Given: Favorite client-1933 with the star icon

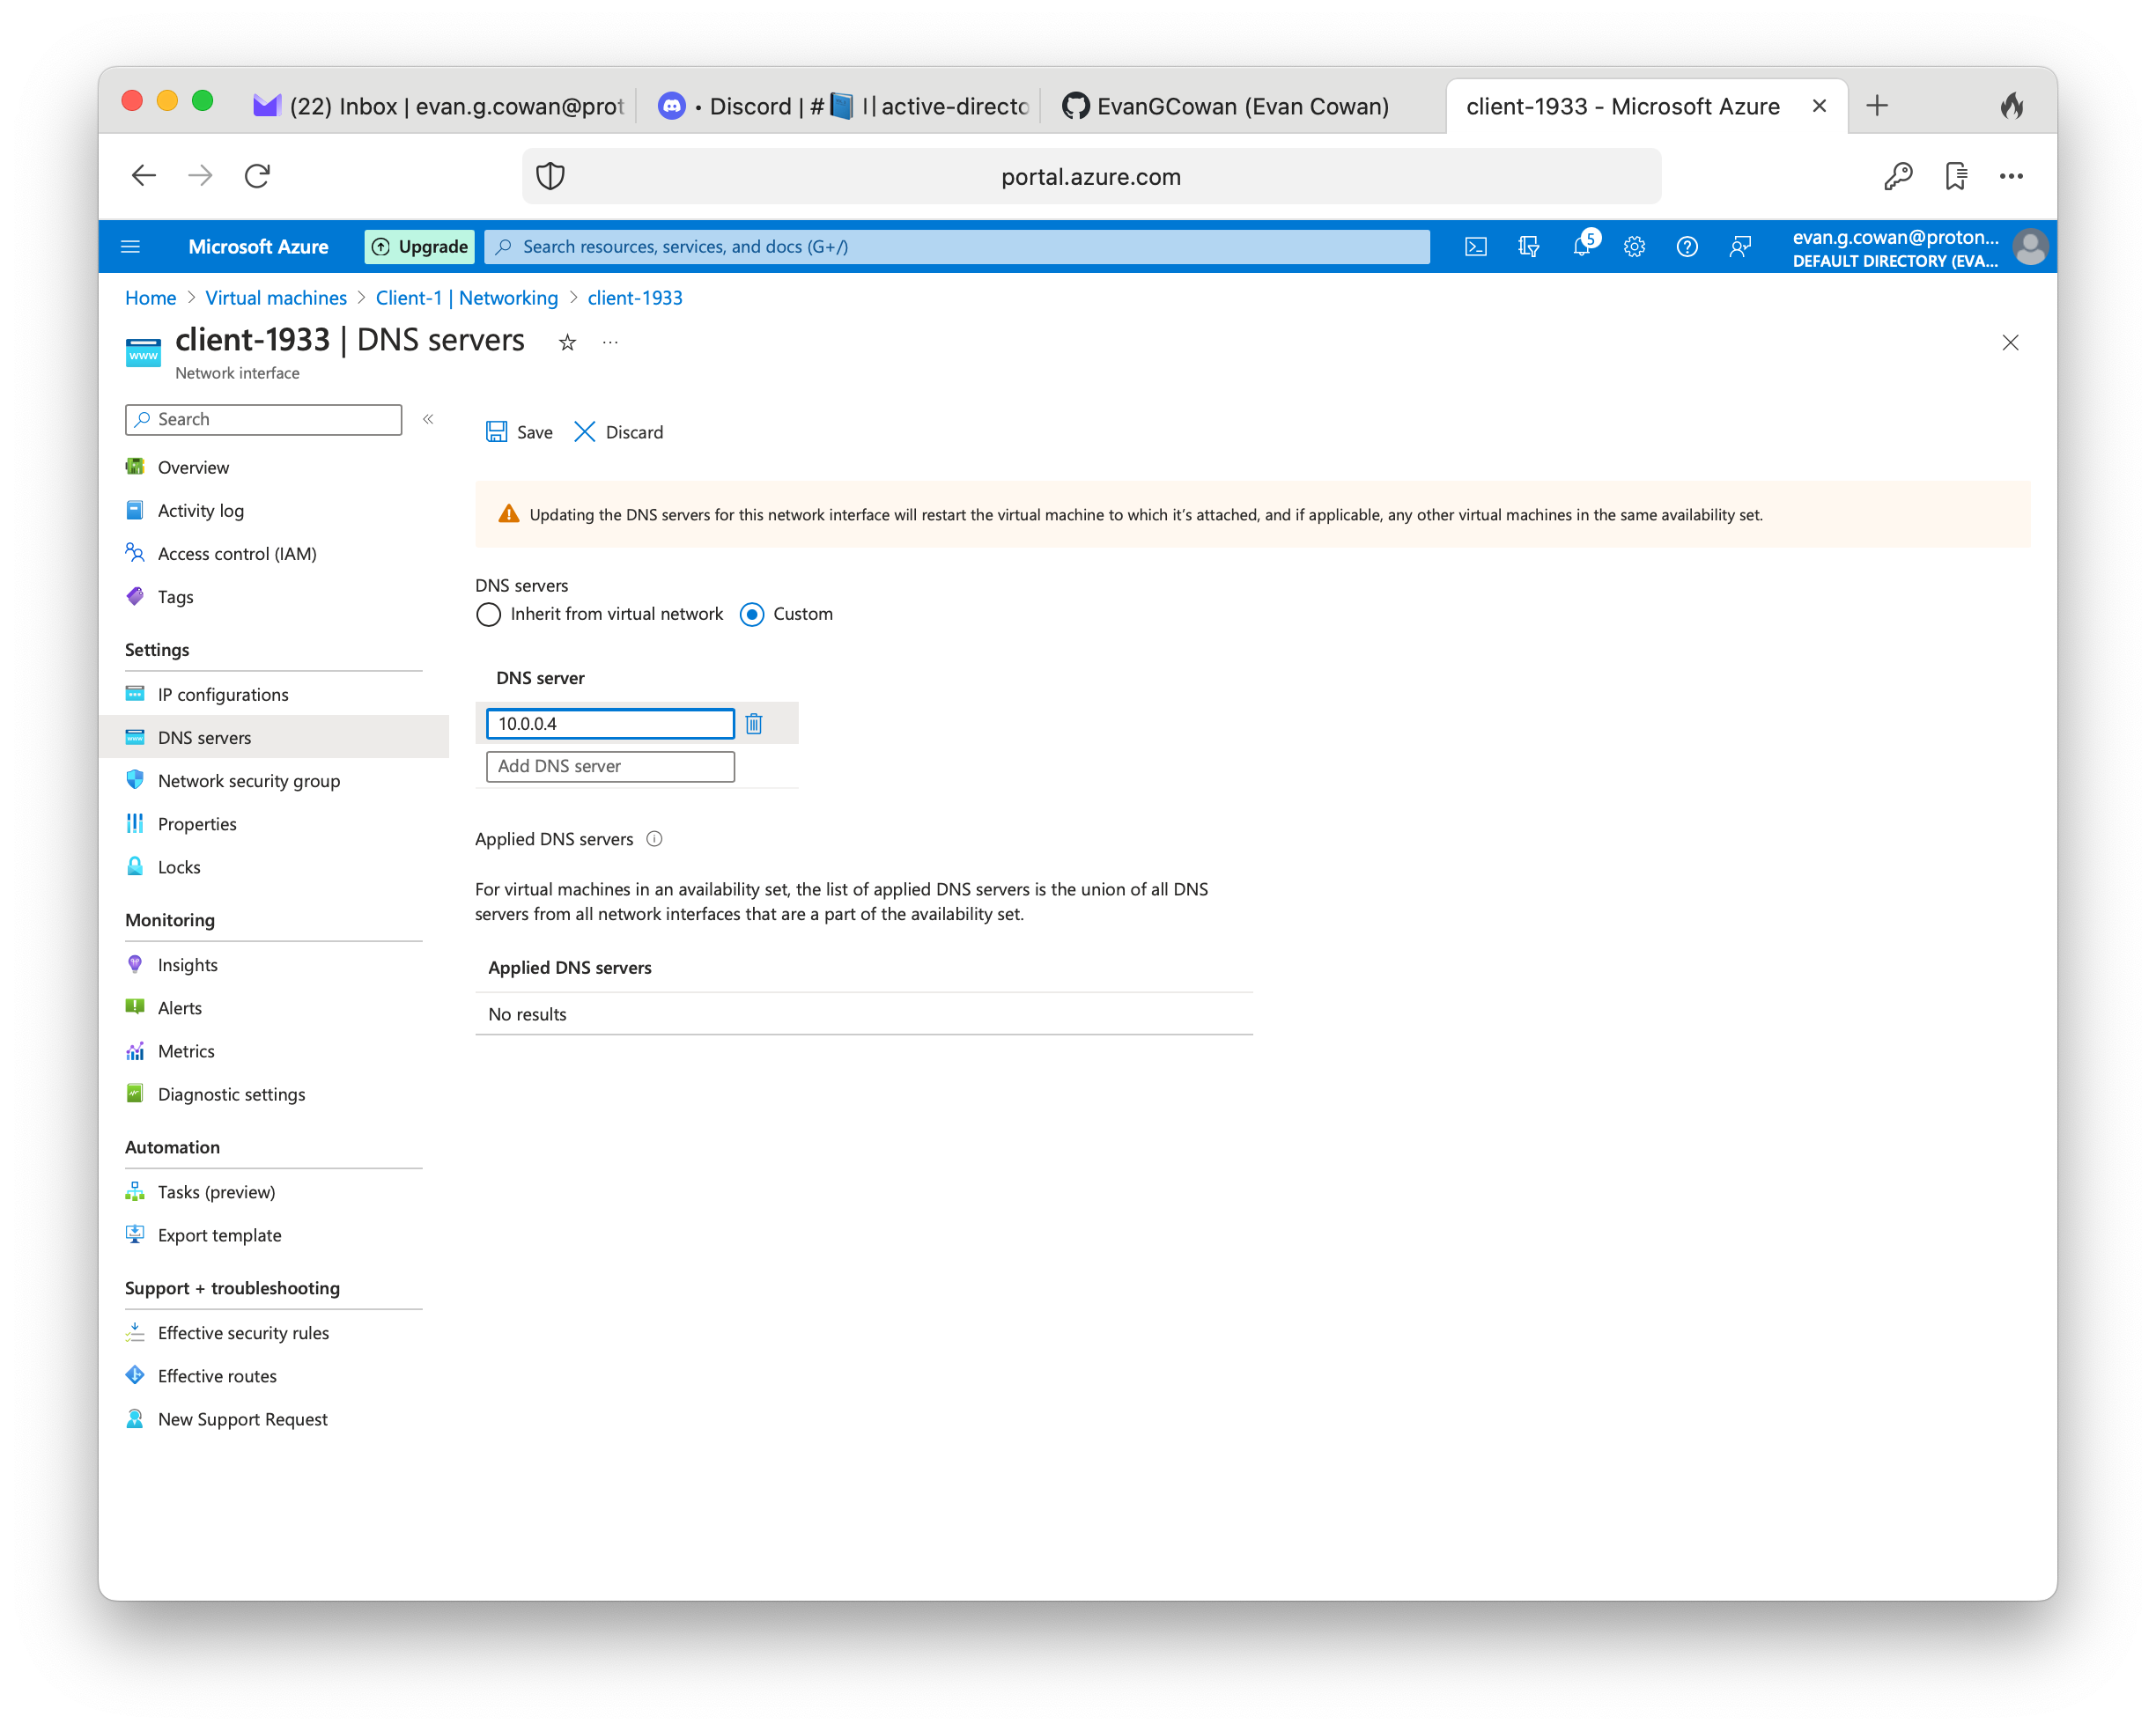Looking at the screenshot, I should coord(567,342).
